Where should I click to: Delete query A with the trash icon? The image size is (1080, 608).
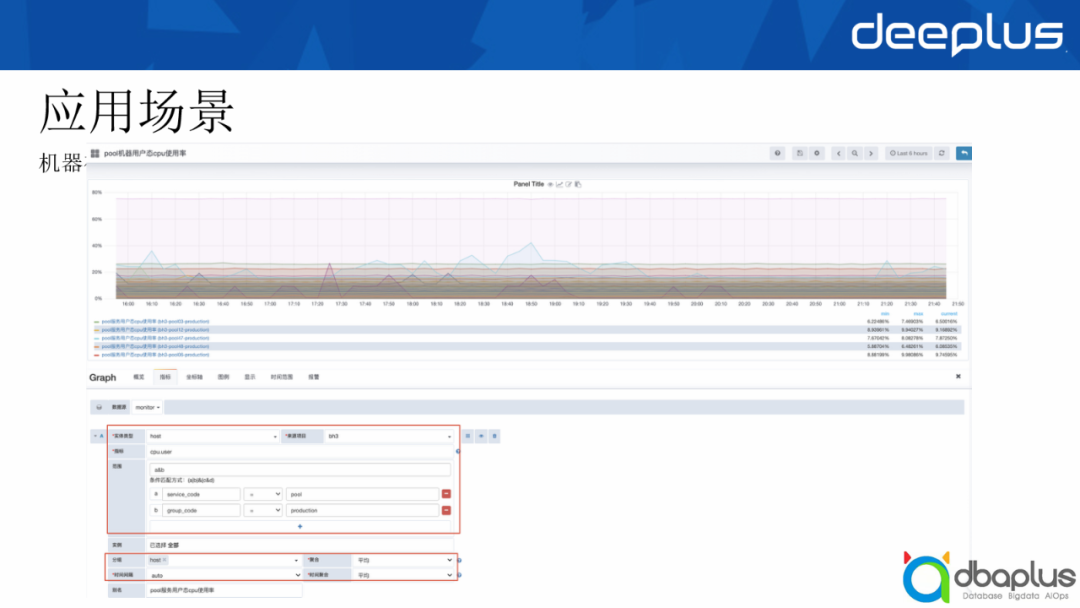(x=495, y=436)
